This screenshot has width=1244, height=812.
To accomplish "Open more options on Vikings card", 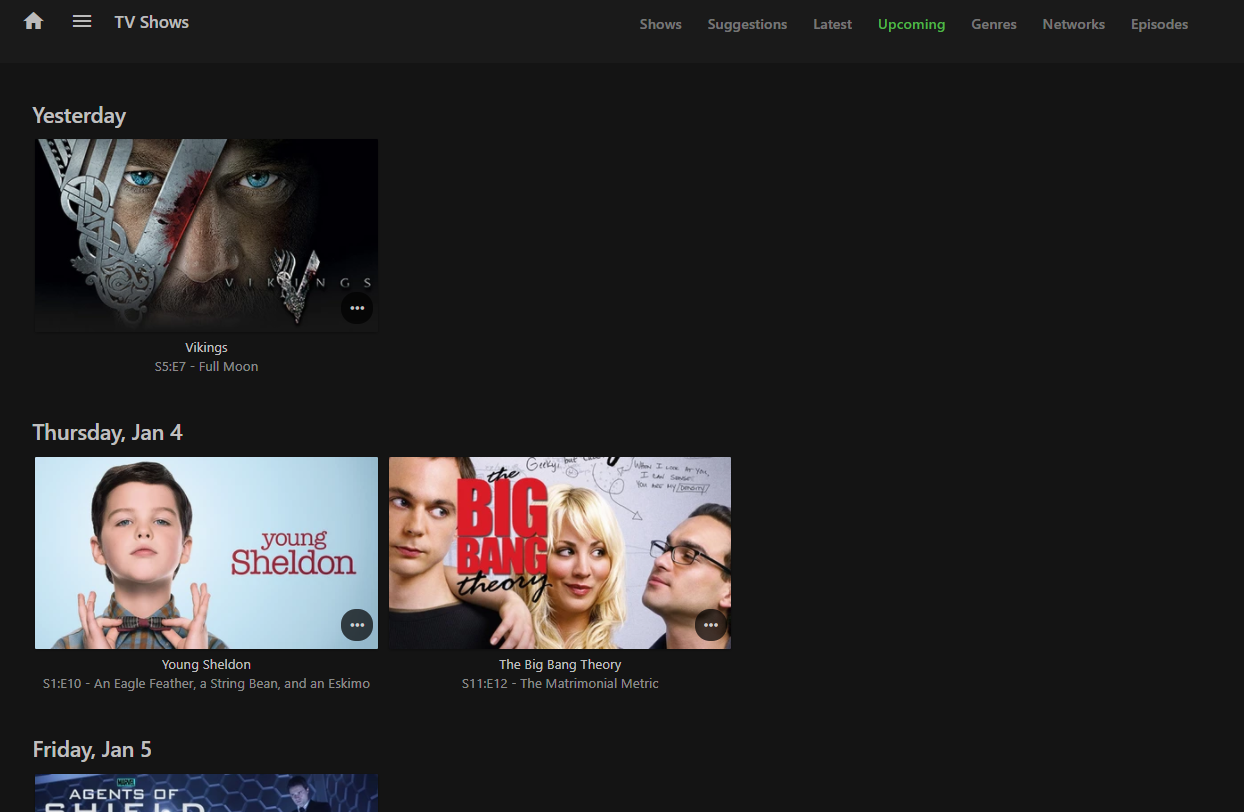I will [357, 308].
